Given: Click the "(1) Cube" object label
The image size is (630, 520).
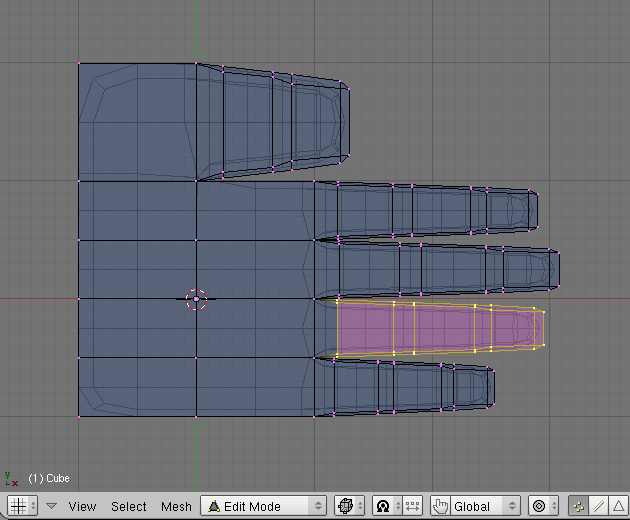Looking at the screenshot, I should [x=49, y=478].
